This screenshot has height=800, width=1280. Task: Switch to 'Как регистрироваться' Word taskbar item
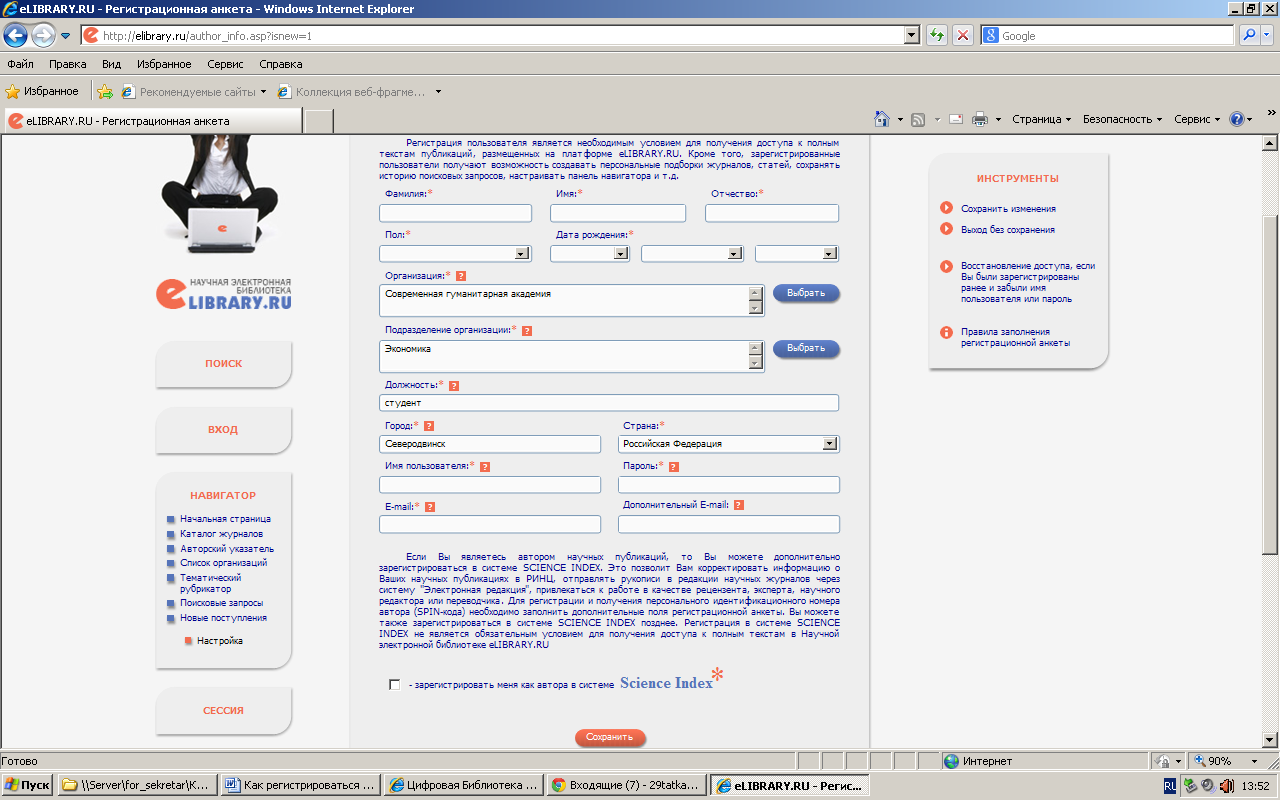299,785
